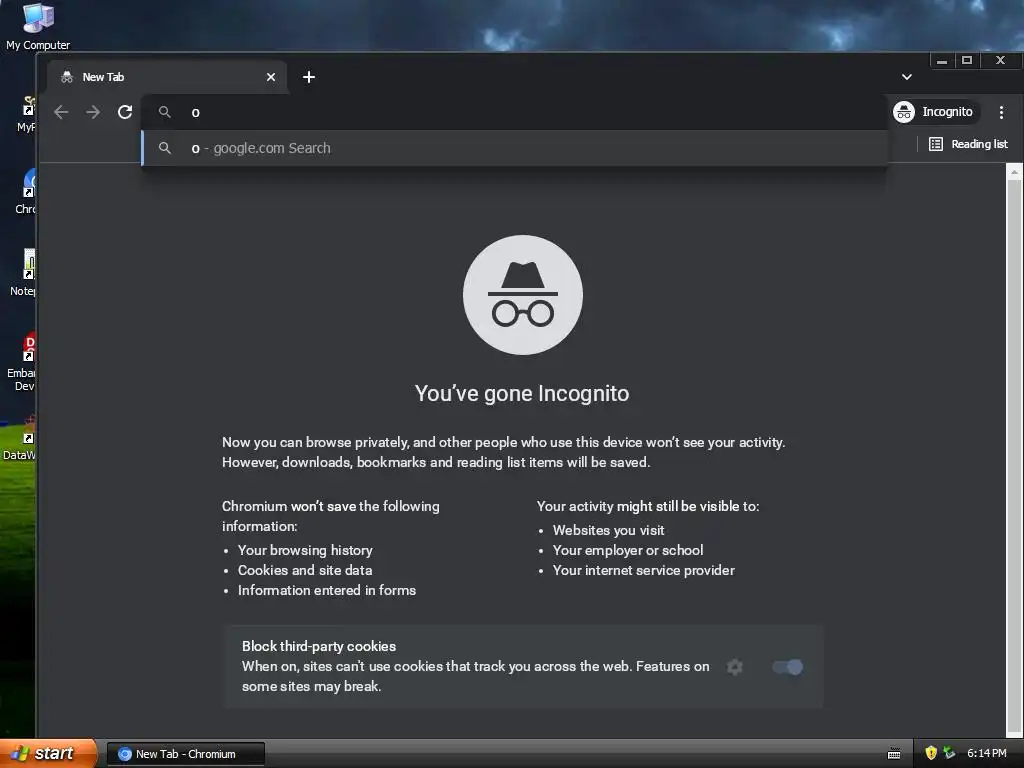Focus the address bar containing 'o'
The height and width of the screenshot is (768, 1024).
[514, 112]
